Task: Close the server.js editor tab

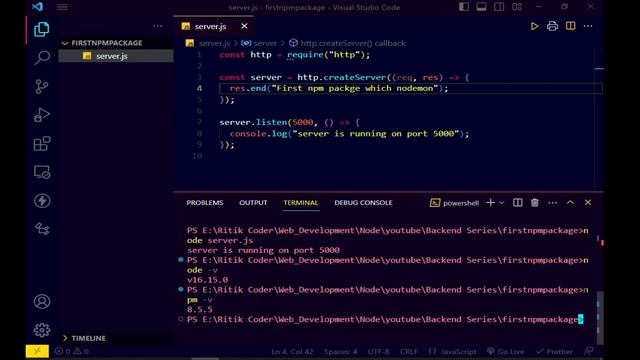Action: click(244, 26)
